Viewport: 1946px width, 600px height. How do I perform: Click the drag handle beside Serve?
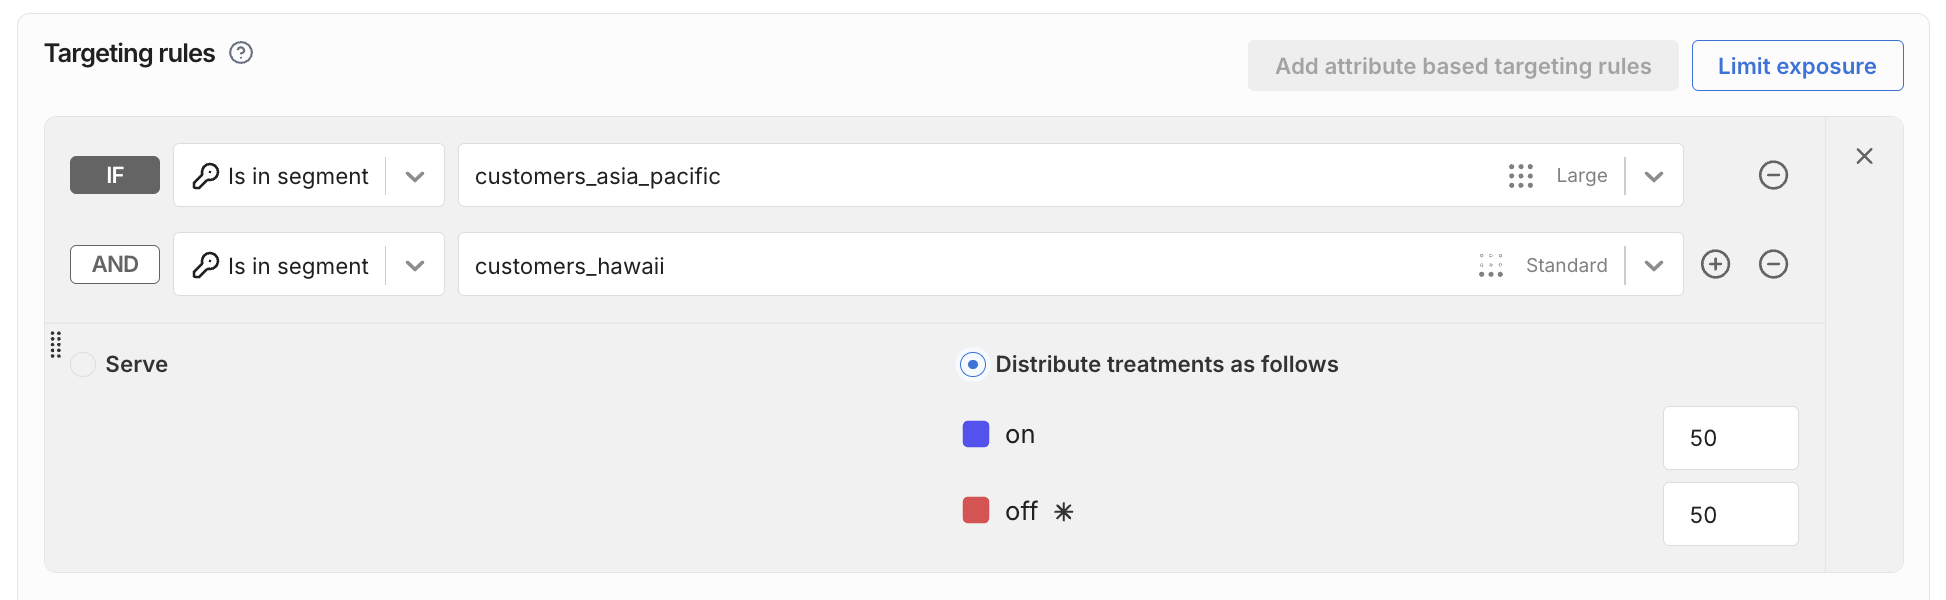point(56,345)
